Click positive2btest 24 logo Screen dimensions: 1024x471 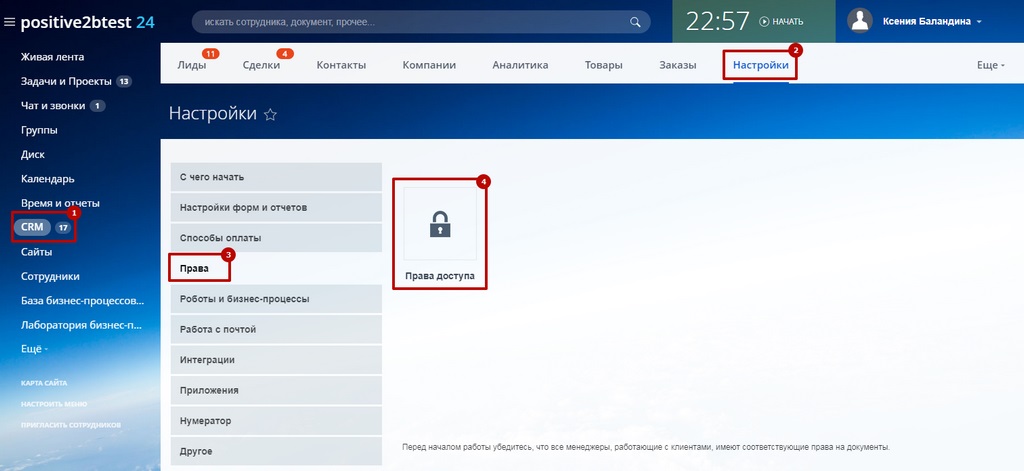pos(88,22)
